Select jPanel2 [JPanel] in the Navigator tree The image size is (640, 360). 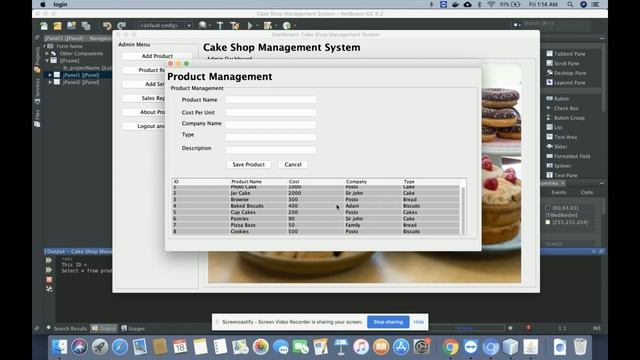(x=81, y=82)
